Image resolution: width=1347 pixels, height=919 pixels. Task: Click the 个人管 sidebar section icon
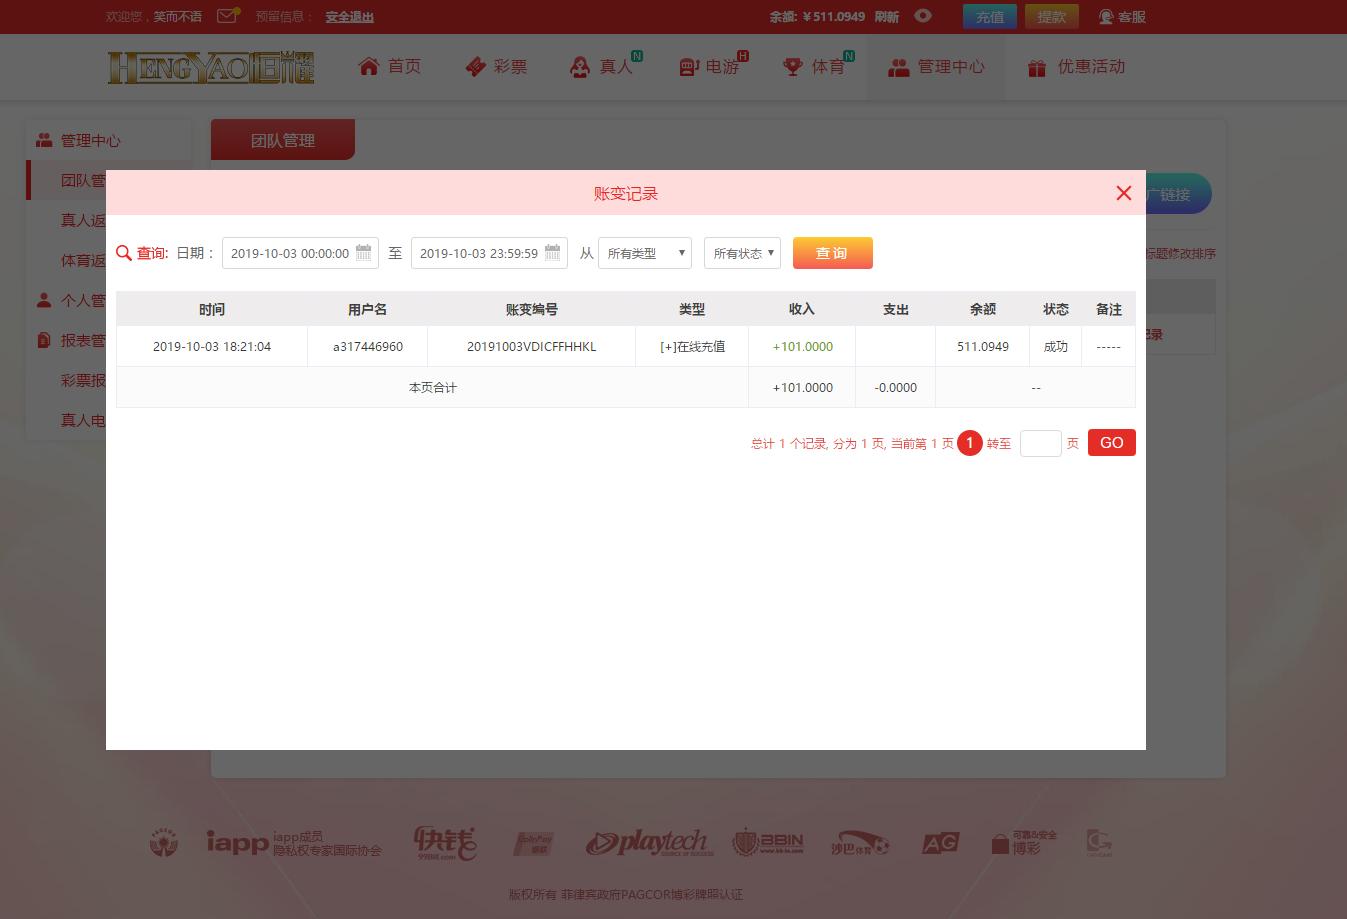coord(44,300)
